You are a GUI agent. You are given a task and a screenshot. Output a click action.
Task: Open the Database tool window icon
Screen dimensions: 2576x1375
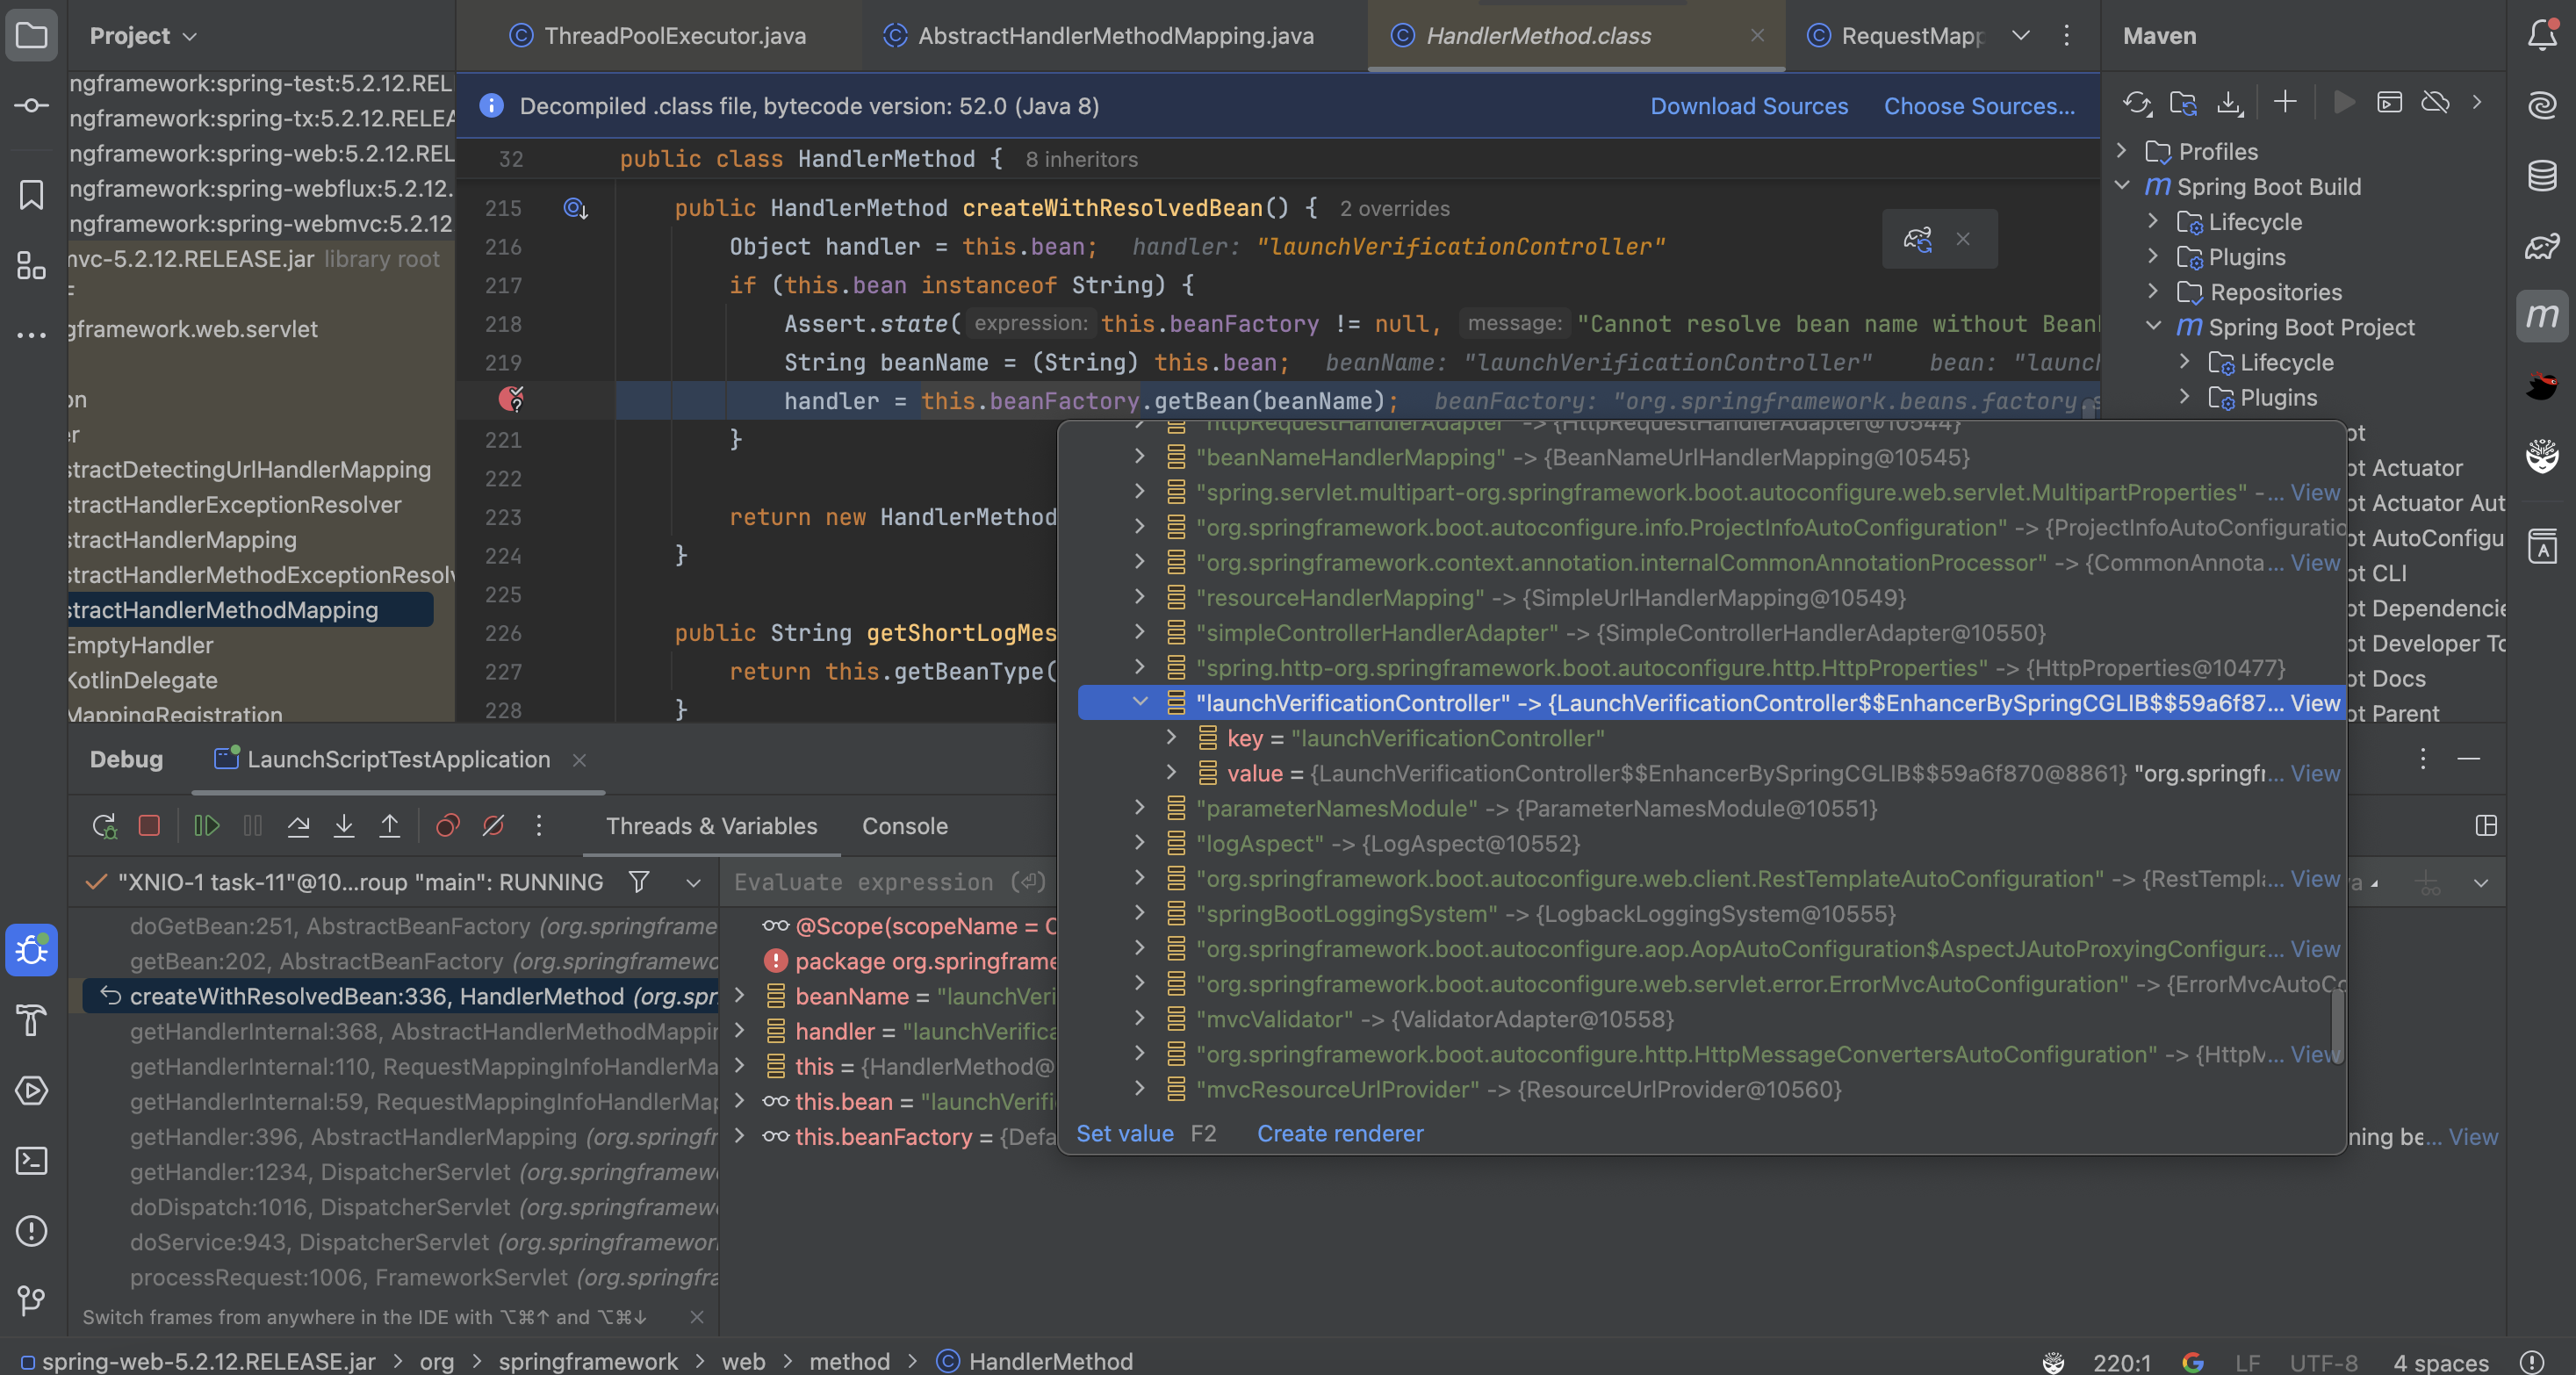pyautogui.click(x=2541, y=176)
